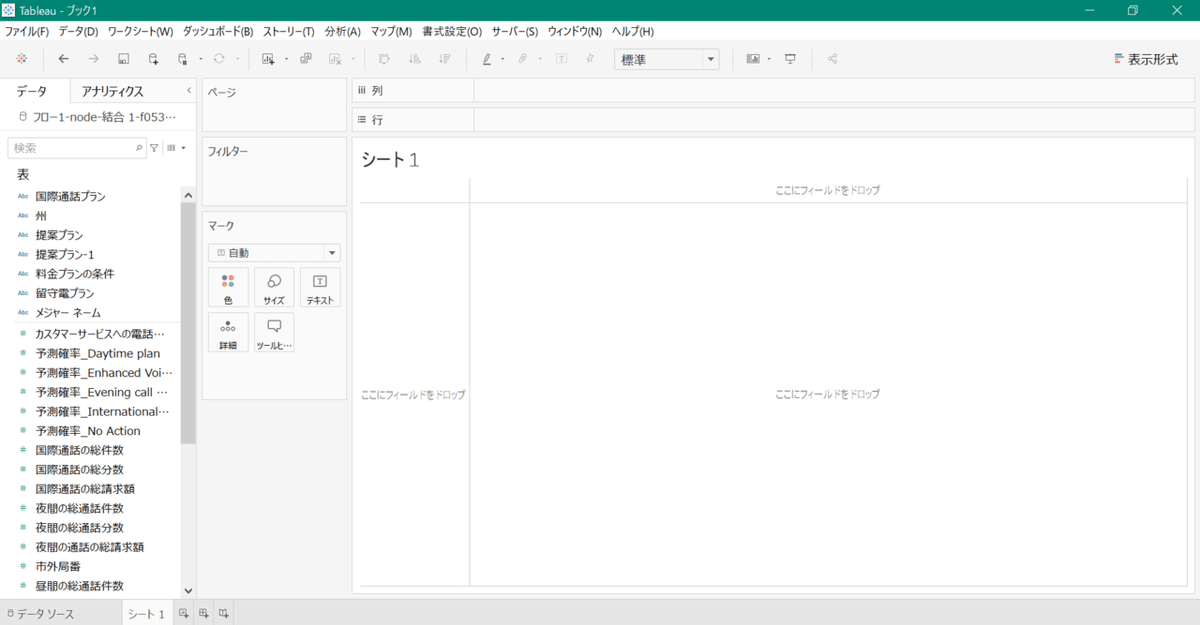The image size is (1200, 625).
Task: Open the 分析(A) menu
Action: click(343, 32)
